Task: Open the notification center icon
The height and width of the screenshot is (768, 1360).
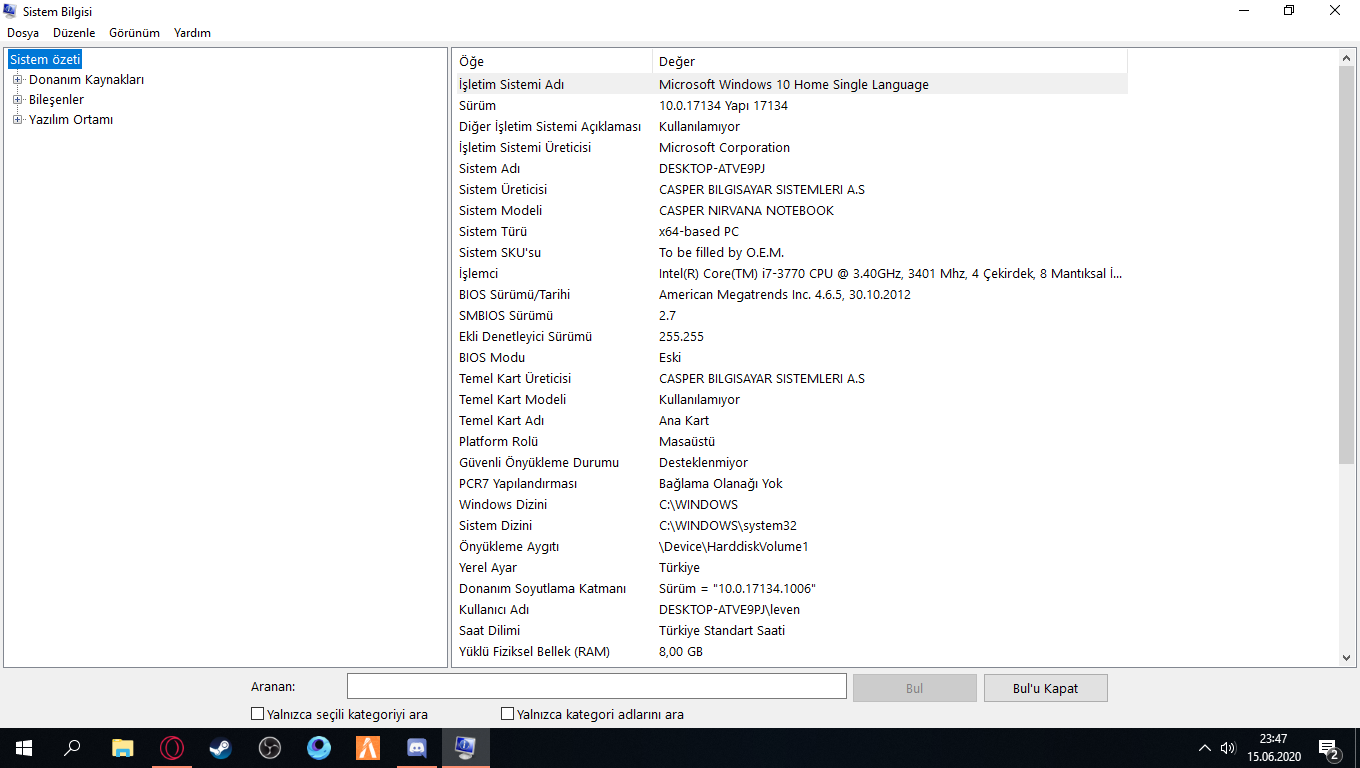Action: (x=1330, y=748)
